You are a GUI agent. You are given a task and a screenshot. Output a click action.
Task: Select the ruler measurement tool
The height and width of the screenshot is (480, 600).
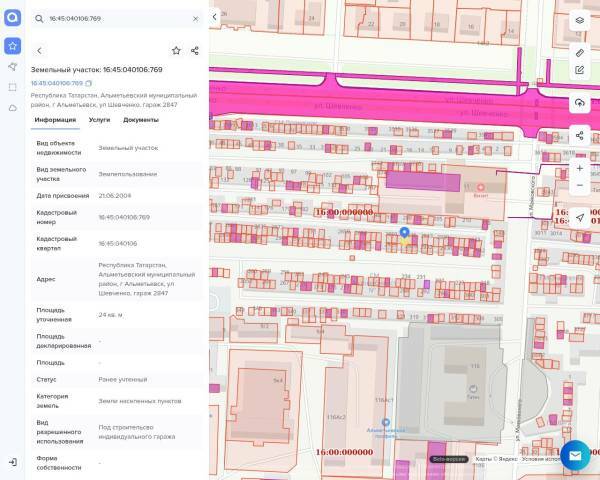(x=580, y=51)
